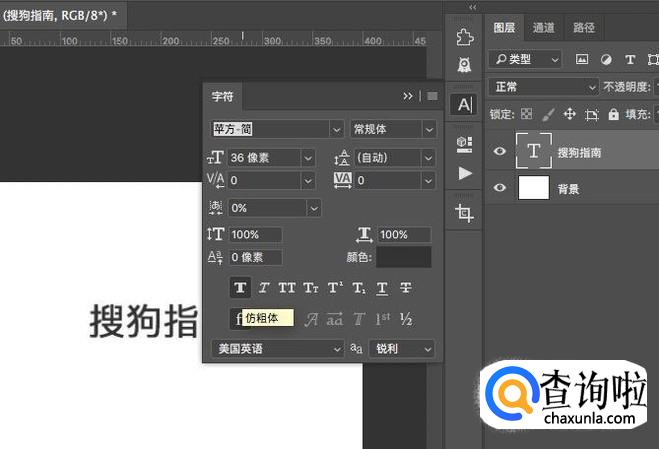Open tracking dropdown arrow
659x449 pixels.
pyautogui.click(x=428, y=181)
